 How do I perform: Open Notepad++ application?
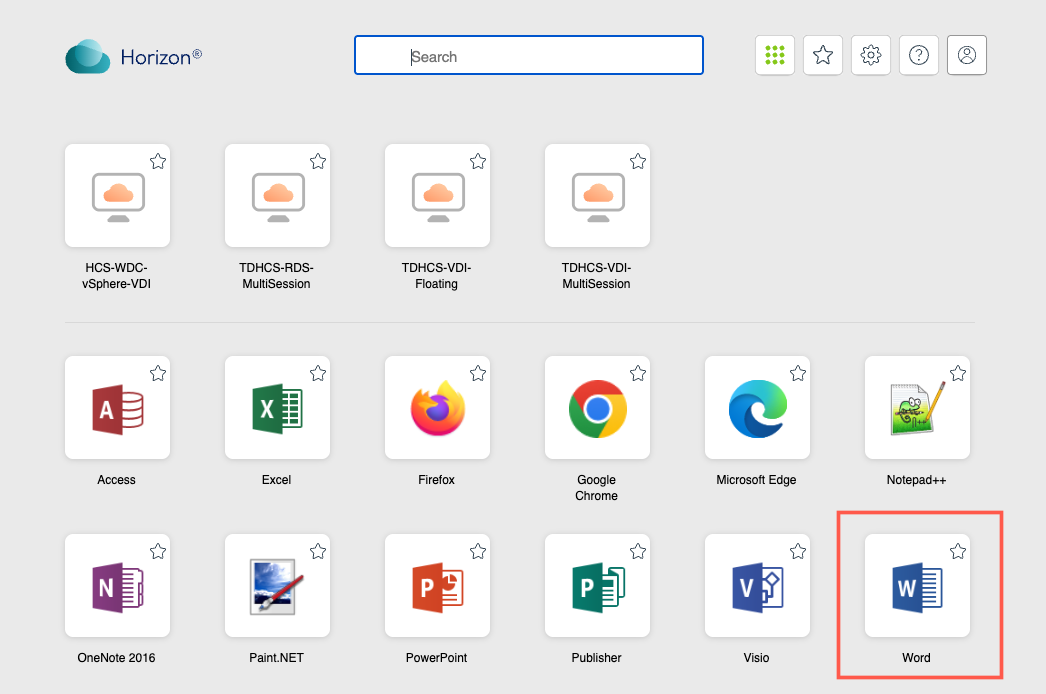coord(916,409)
